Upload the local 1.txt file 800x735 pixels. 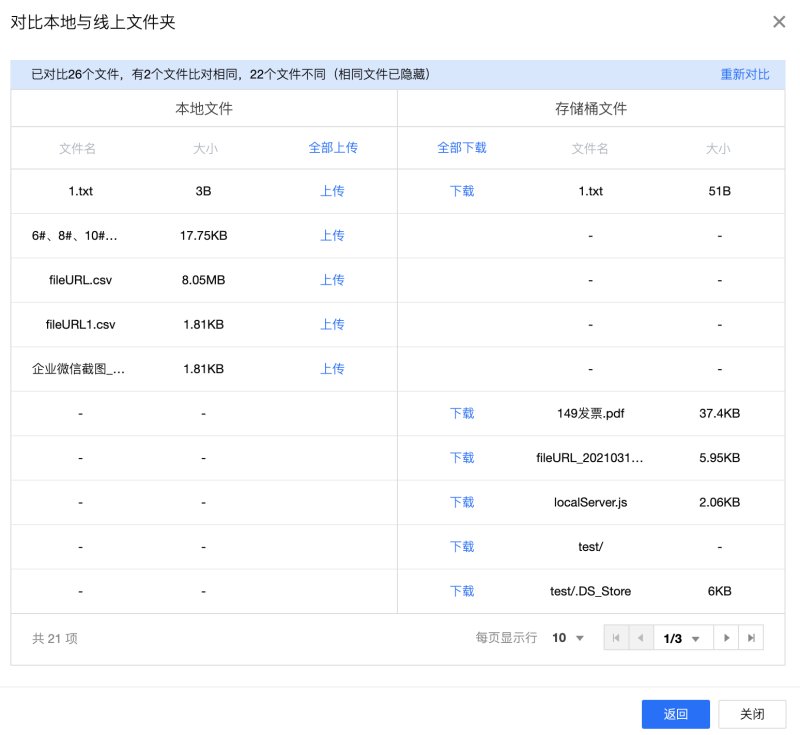pyautogui.click(x=332, y=191)
